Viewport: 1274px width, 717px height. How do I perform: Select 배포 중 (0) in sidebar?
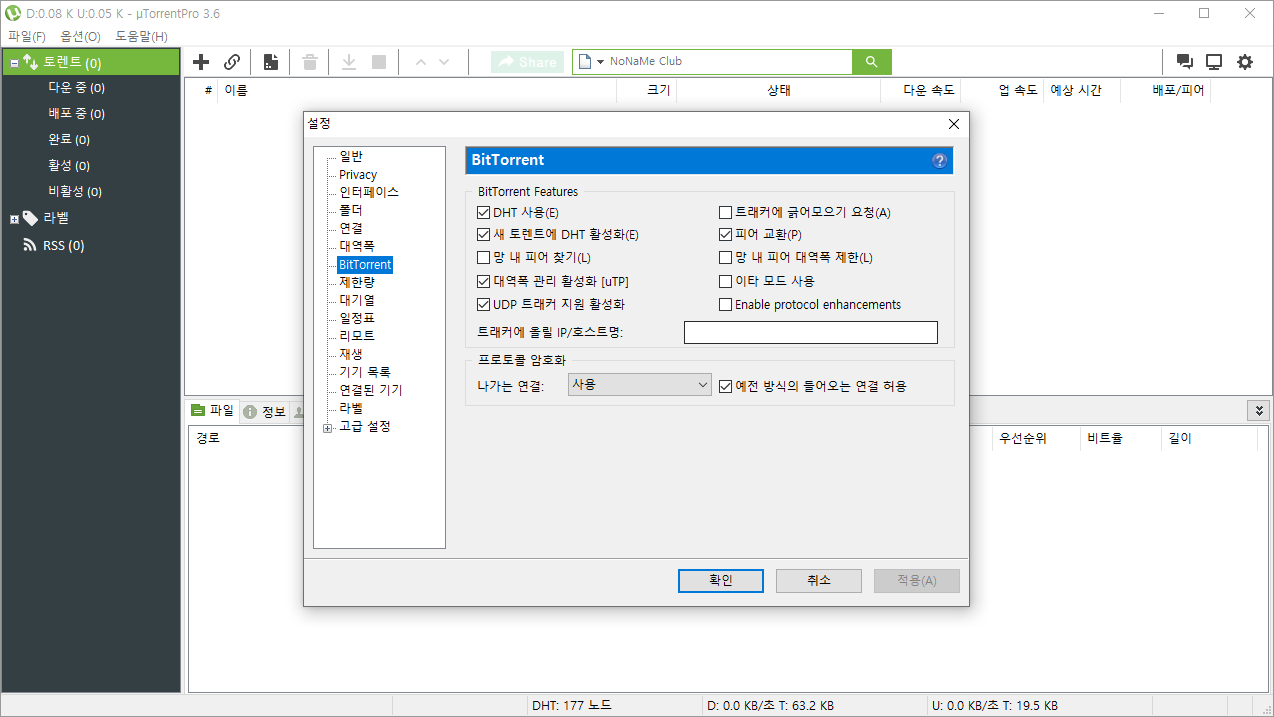tap(76, 114)
